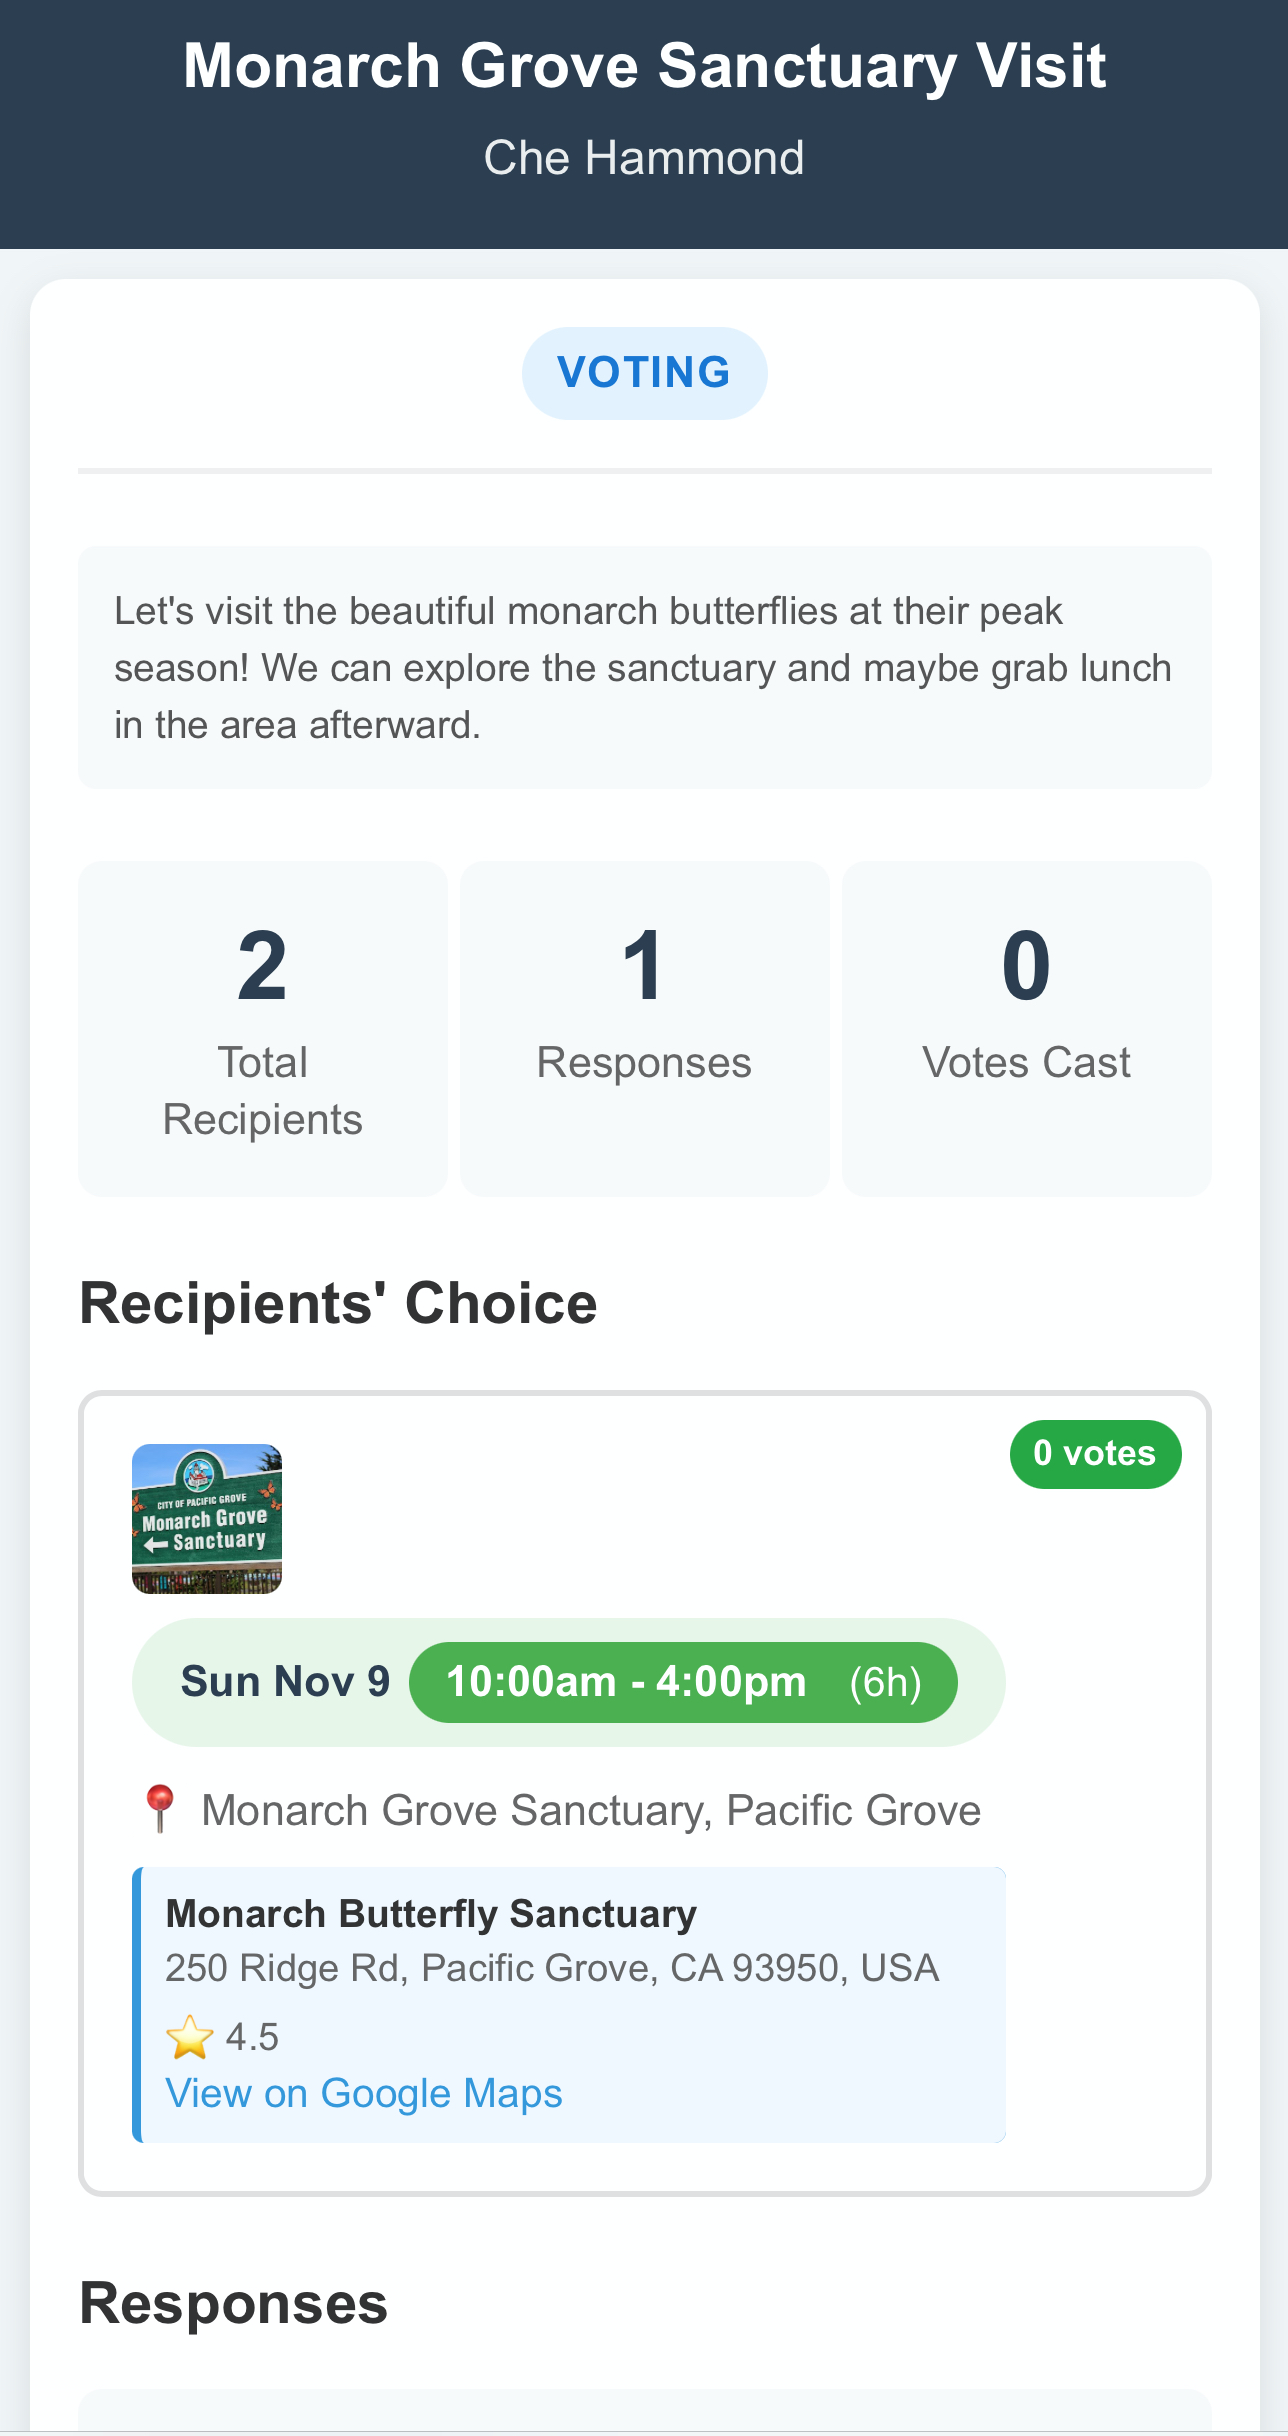Click the Monarch Grove Sanctuary, Pacific Grove location text
This screenshot has height=2436, width=1288.
pos(591,1810)
